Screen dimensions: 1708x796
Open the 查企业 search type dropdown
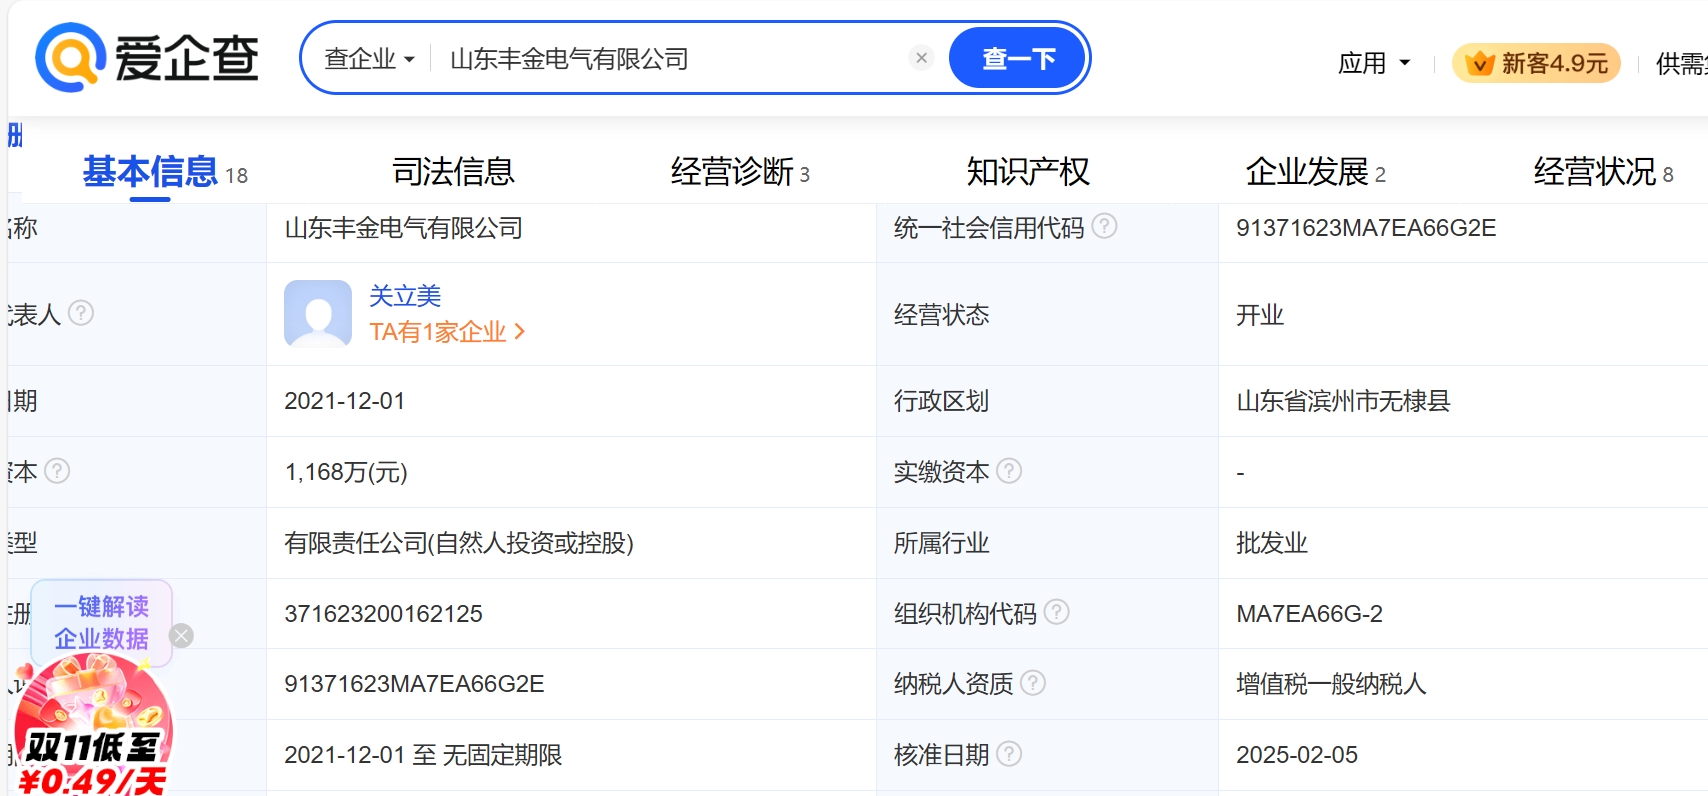(369, 59)
